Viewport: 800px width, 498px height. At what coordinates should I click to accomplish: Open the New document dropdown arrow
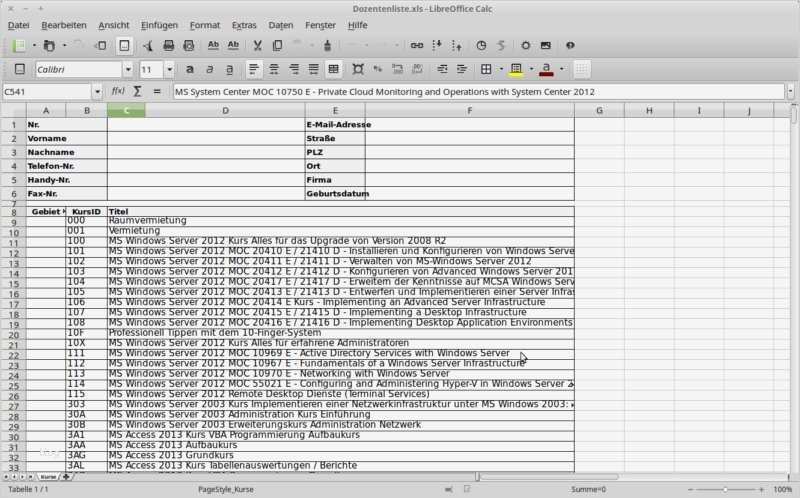(34, 46)
